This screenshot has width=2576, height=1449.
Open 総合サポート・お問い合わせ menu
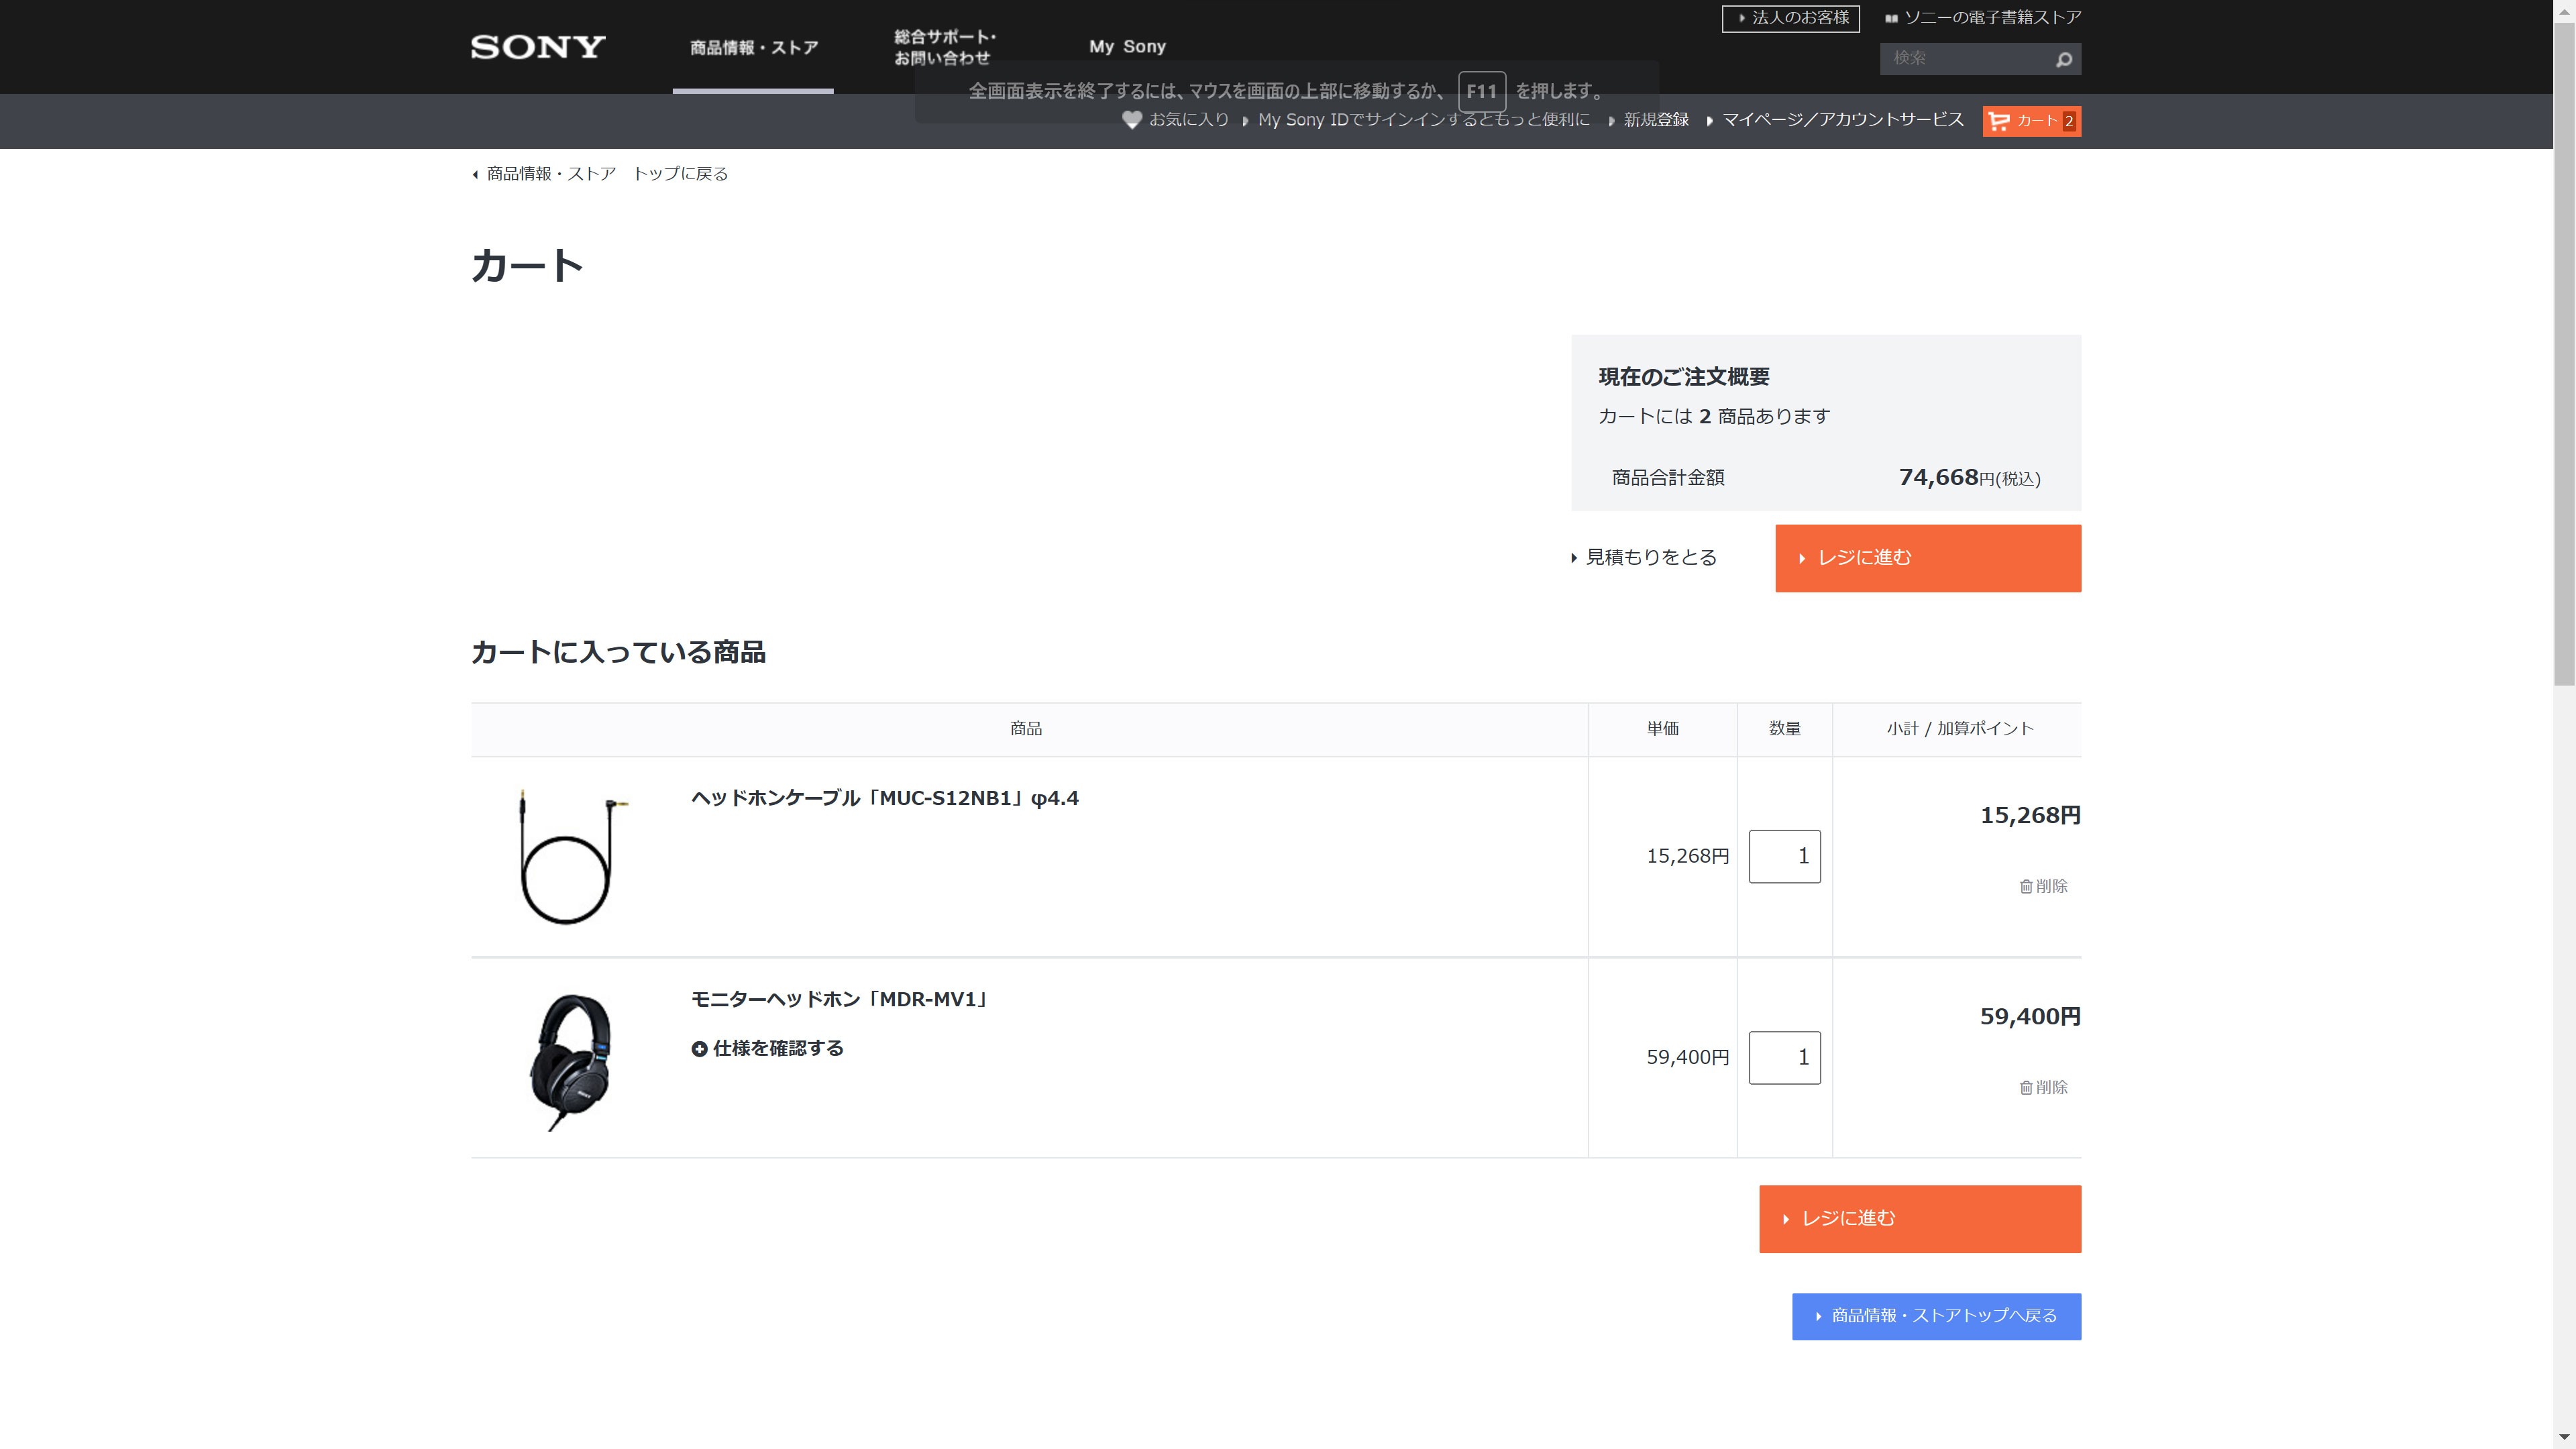(944, 47)
